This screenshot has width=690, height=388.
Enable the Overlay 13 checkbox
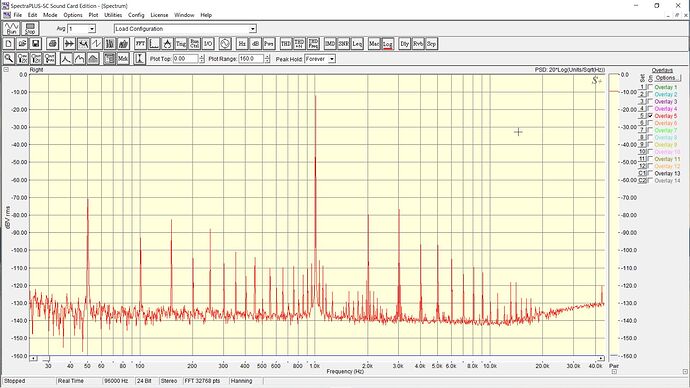click(650, 173)
